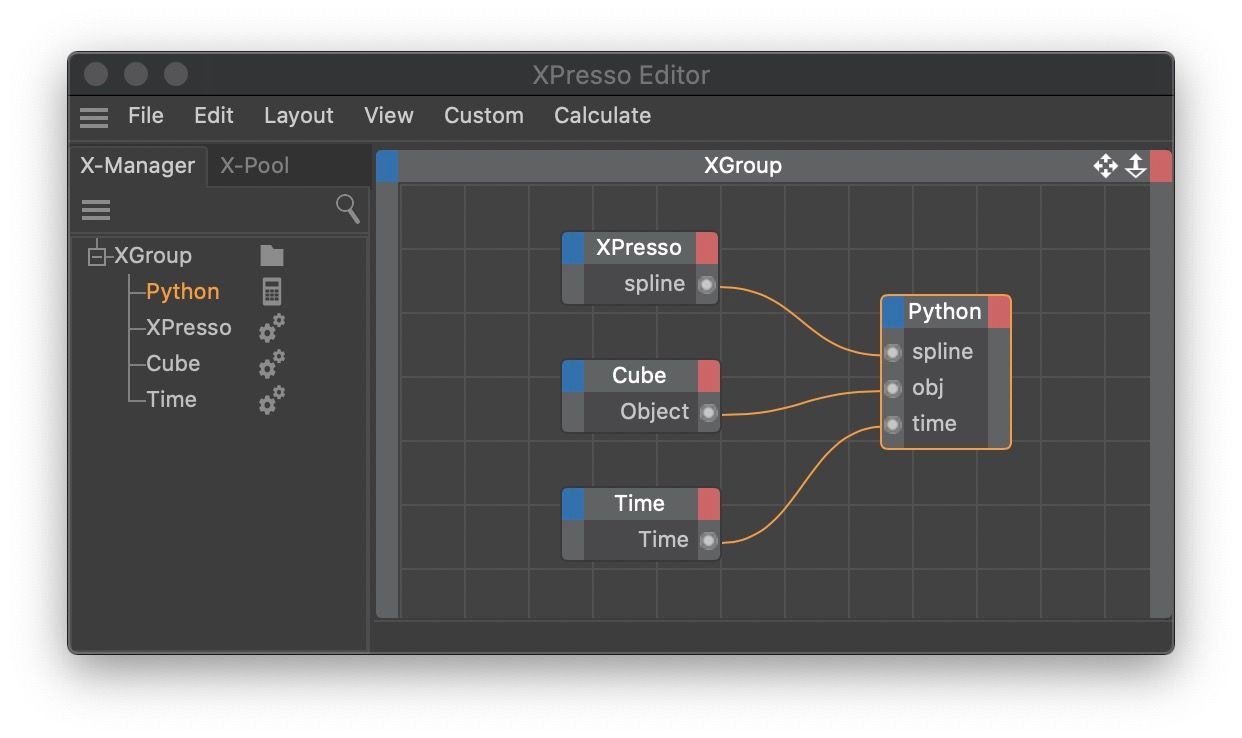Image resolution: width=1242 pixels, height=738 pixels.
Task: Click the calculator icon next to Python
Action: pos(272,292)
